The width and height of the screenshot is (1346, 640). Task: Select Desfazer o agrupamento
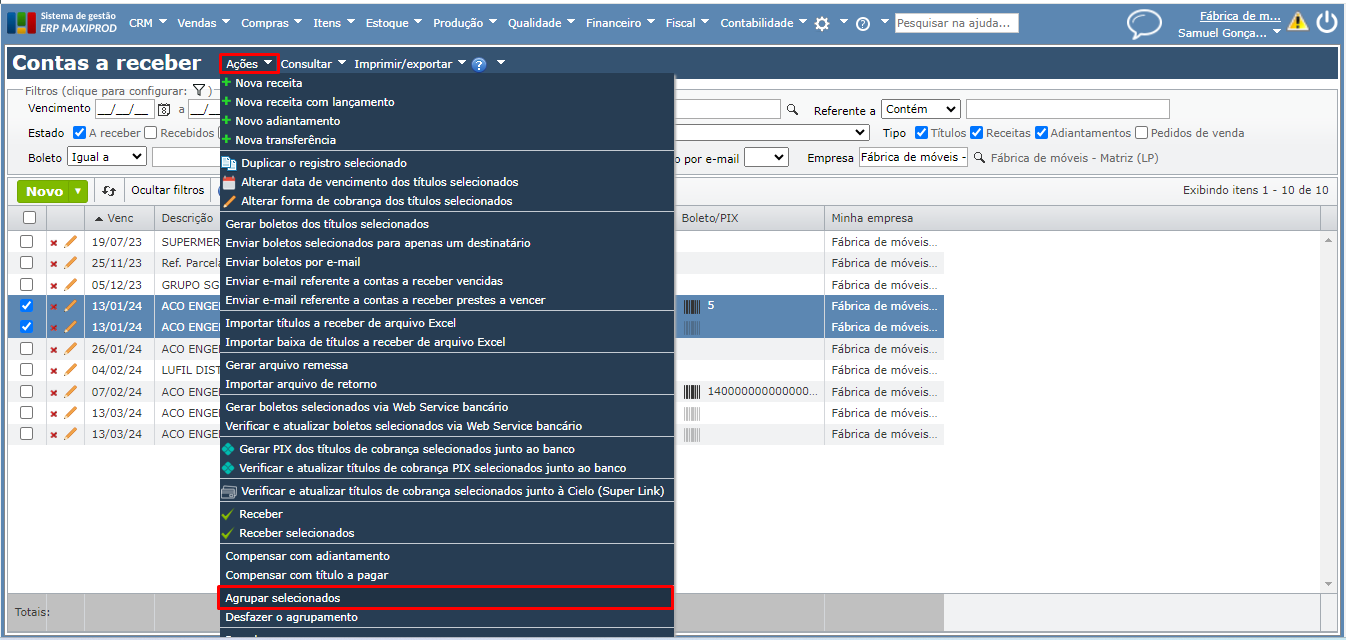(x=292, y=617)
